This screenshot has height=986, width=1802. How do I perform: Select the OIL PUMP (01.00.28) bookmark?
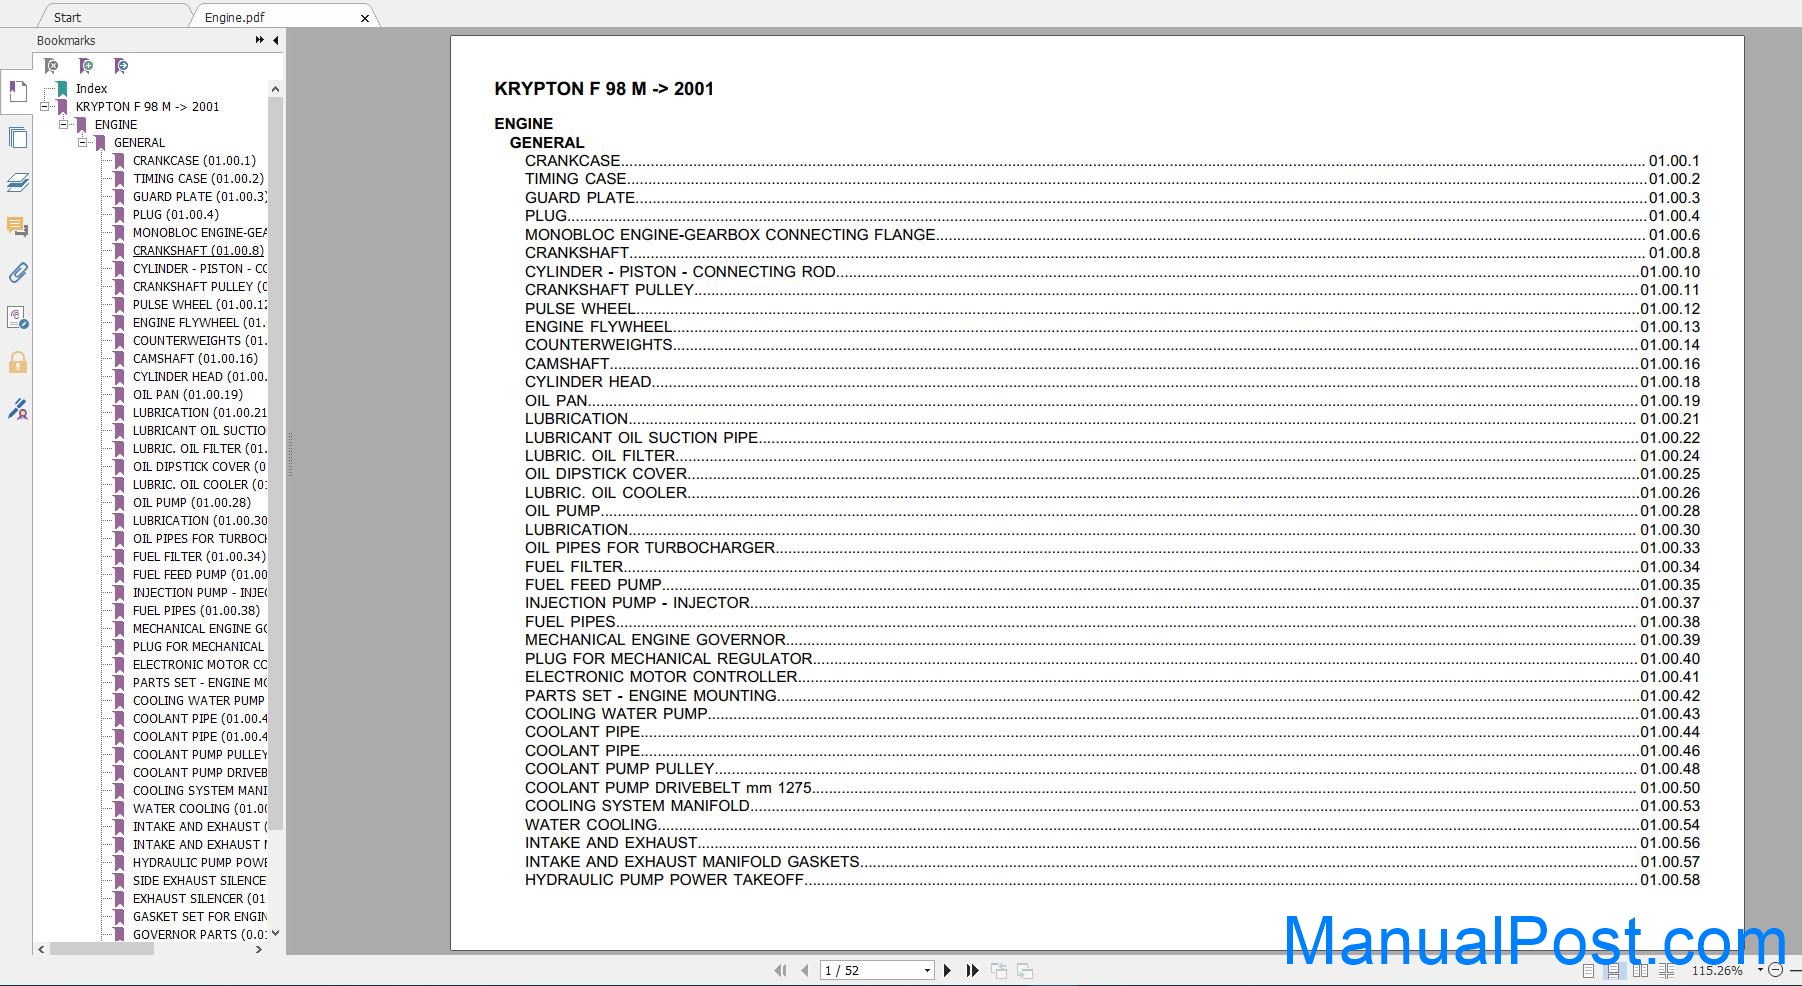[192, 502]
